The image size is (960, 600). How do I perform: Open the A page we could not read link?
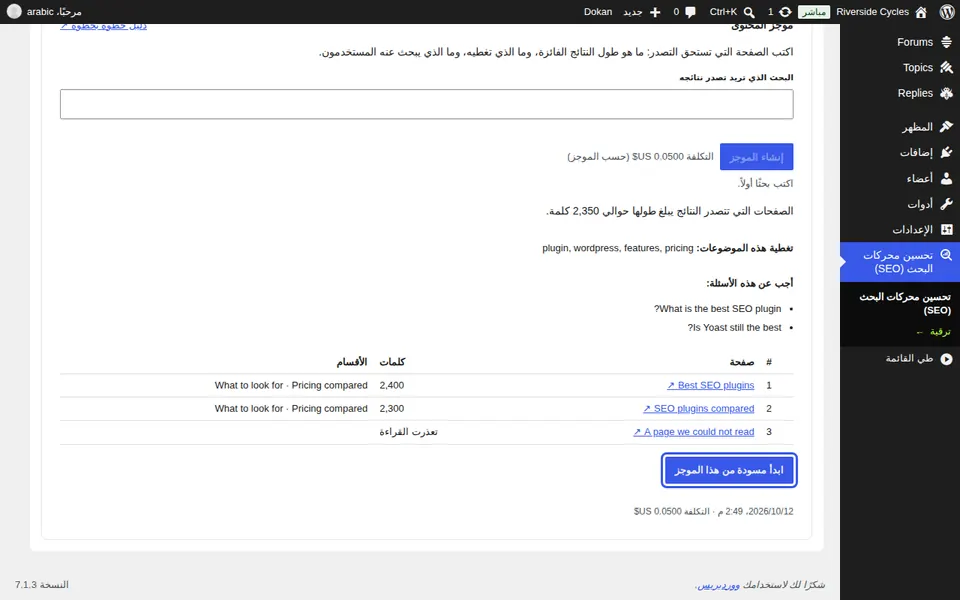pos(694,432)
